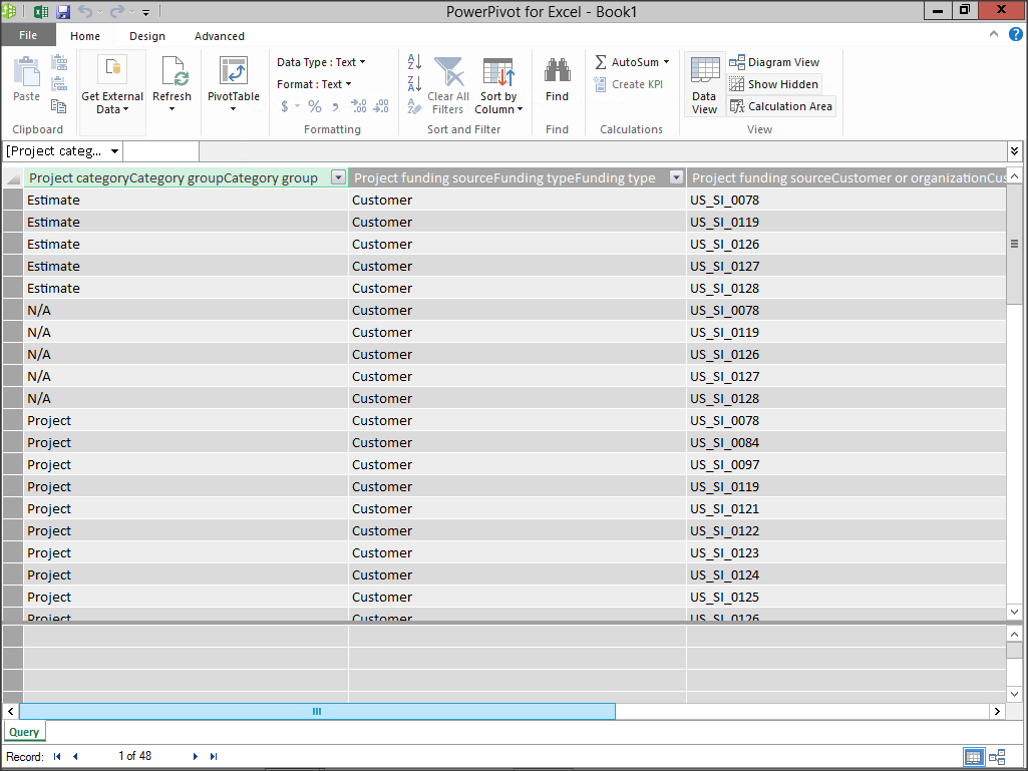The image size is (1028, 771).
Task: Click the Find binoculars icon
Action: pyautogui.click(x=557, y=72)
